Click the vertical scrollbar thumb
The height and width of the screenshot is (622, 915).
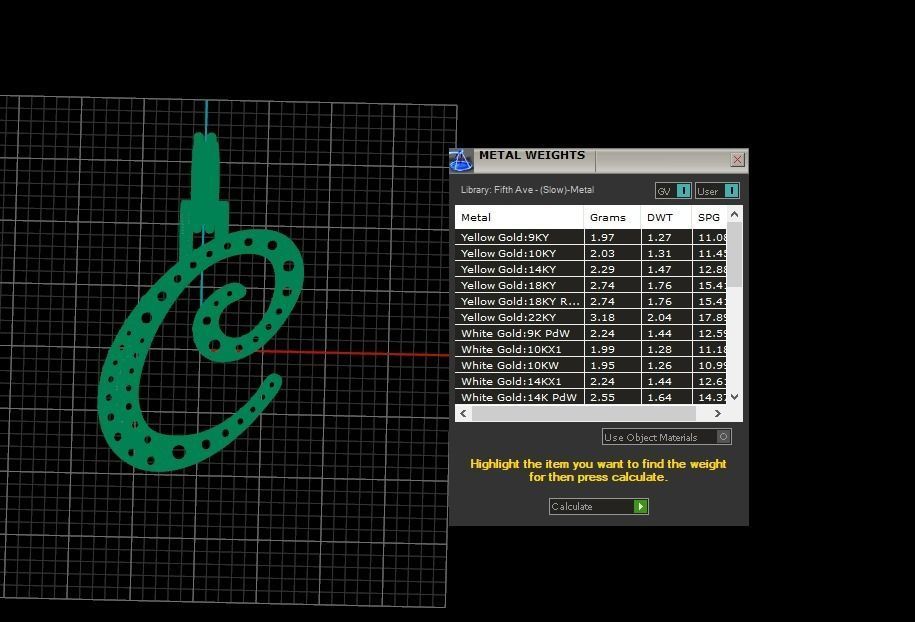[735, 254]
